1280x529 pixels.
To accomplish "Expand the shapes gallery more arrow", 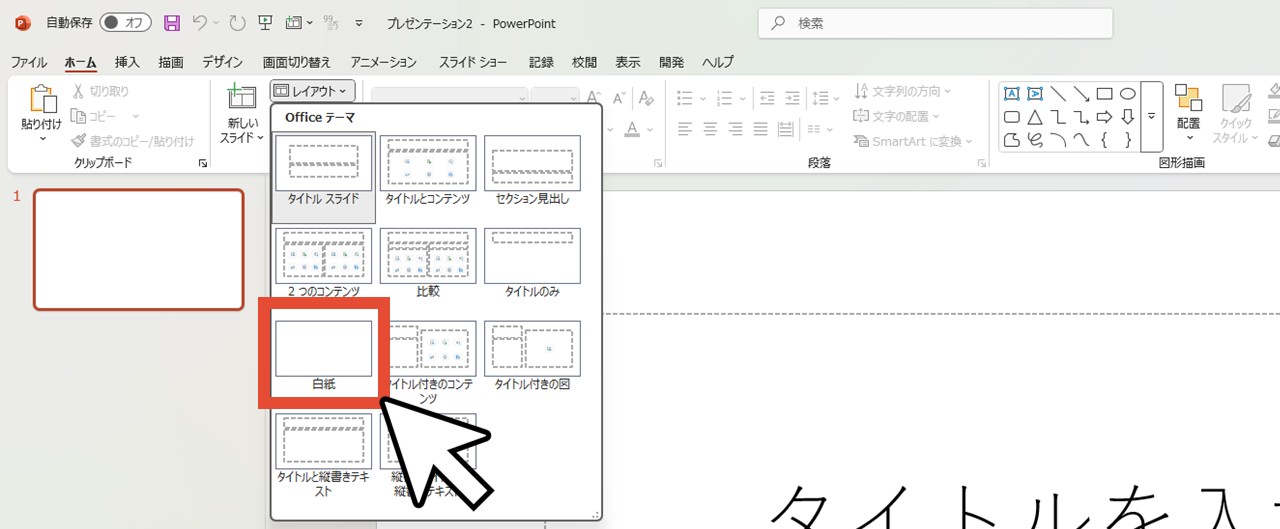I will [x=1151, y=117].
